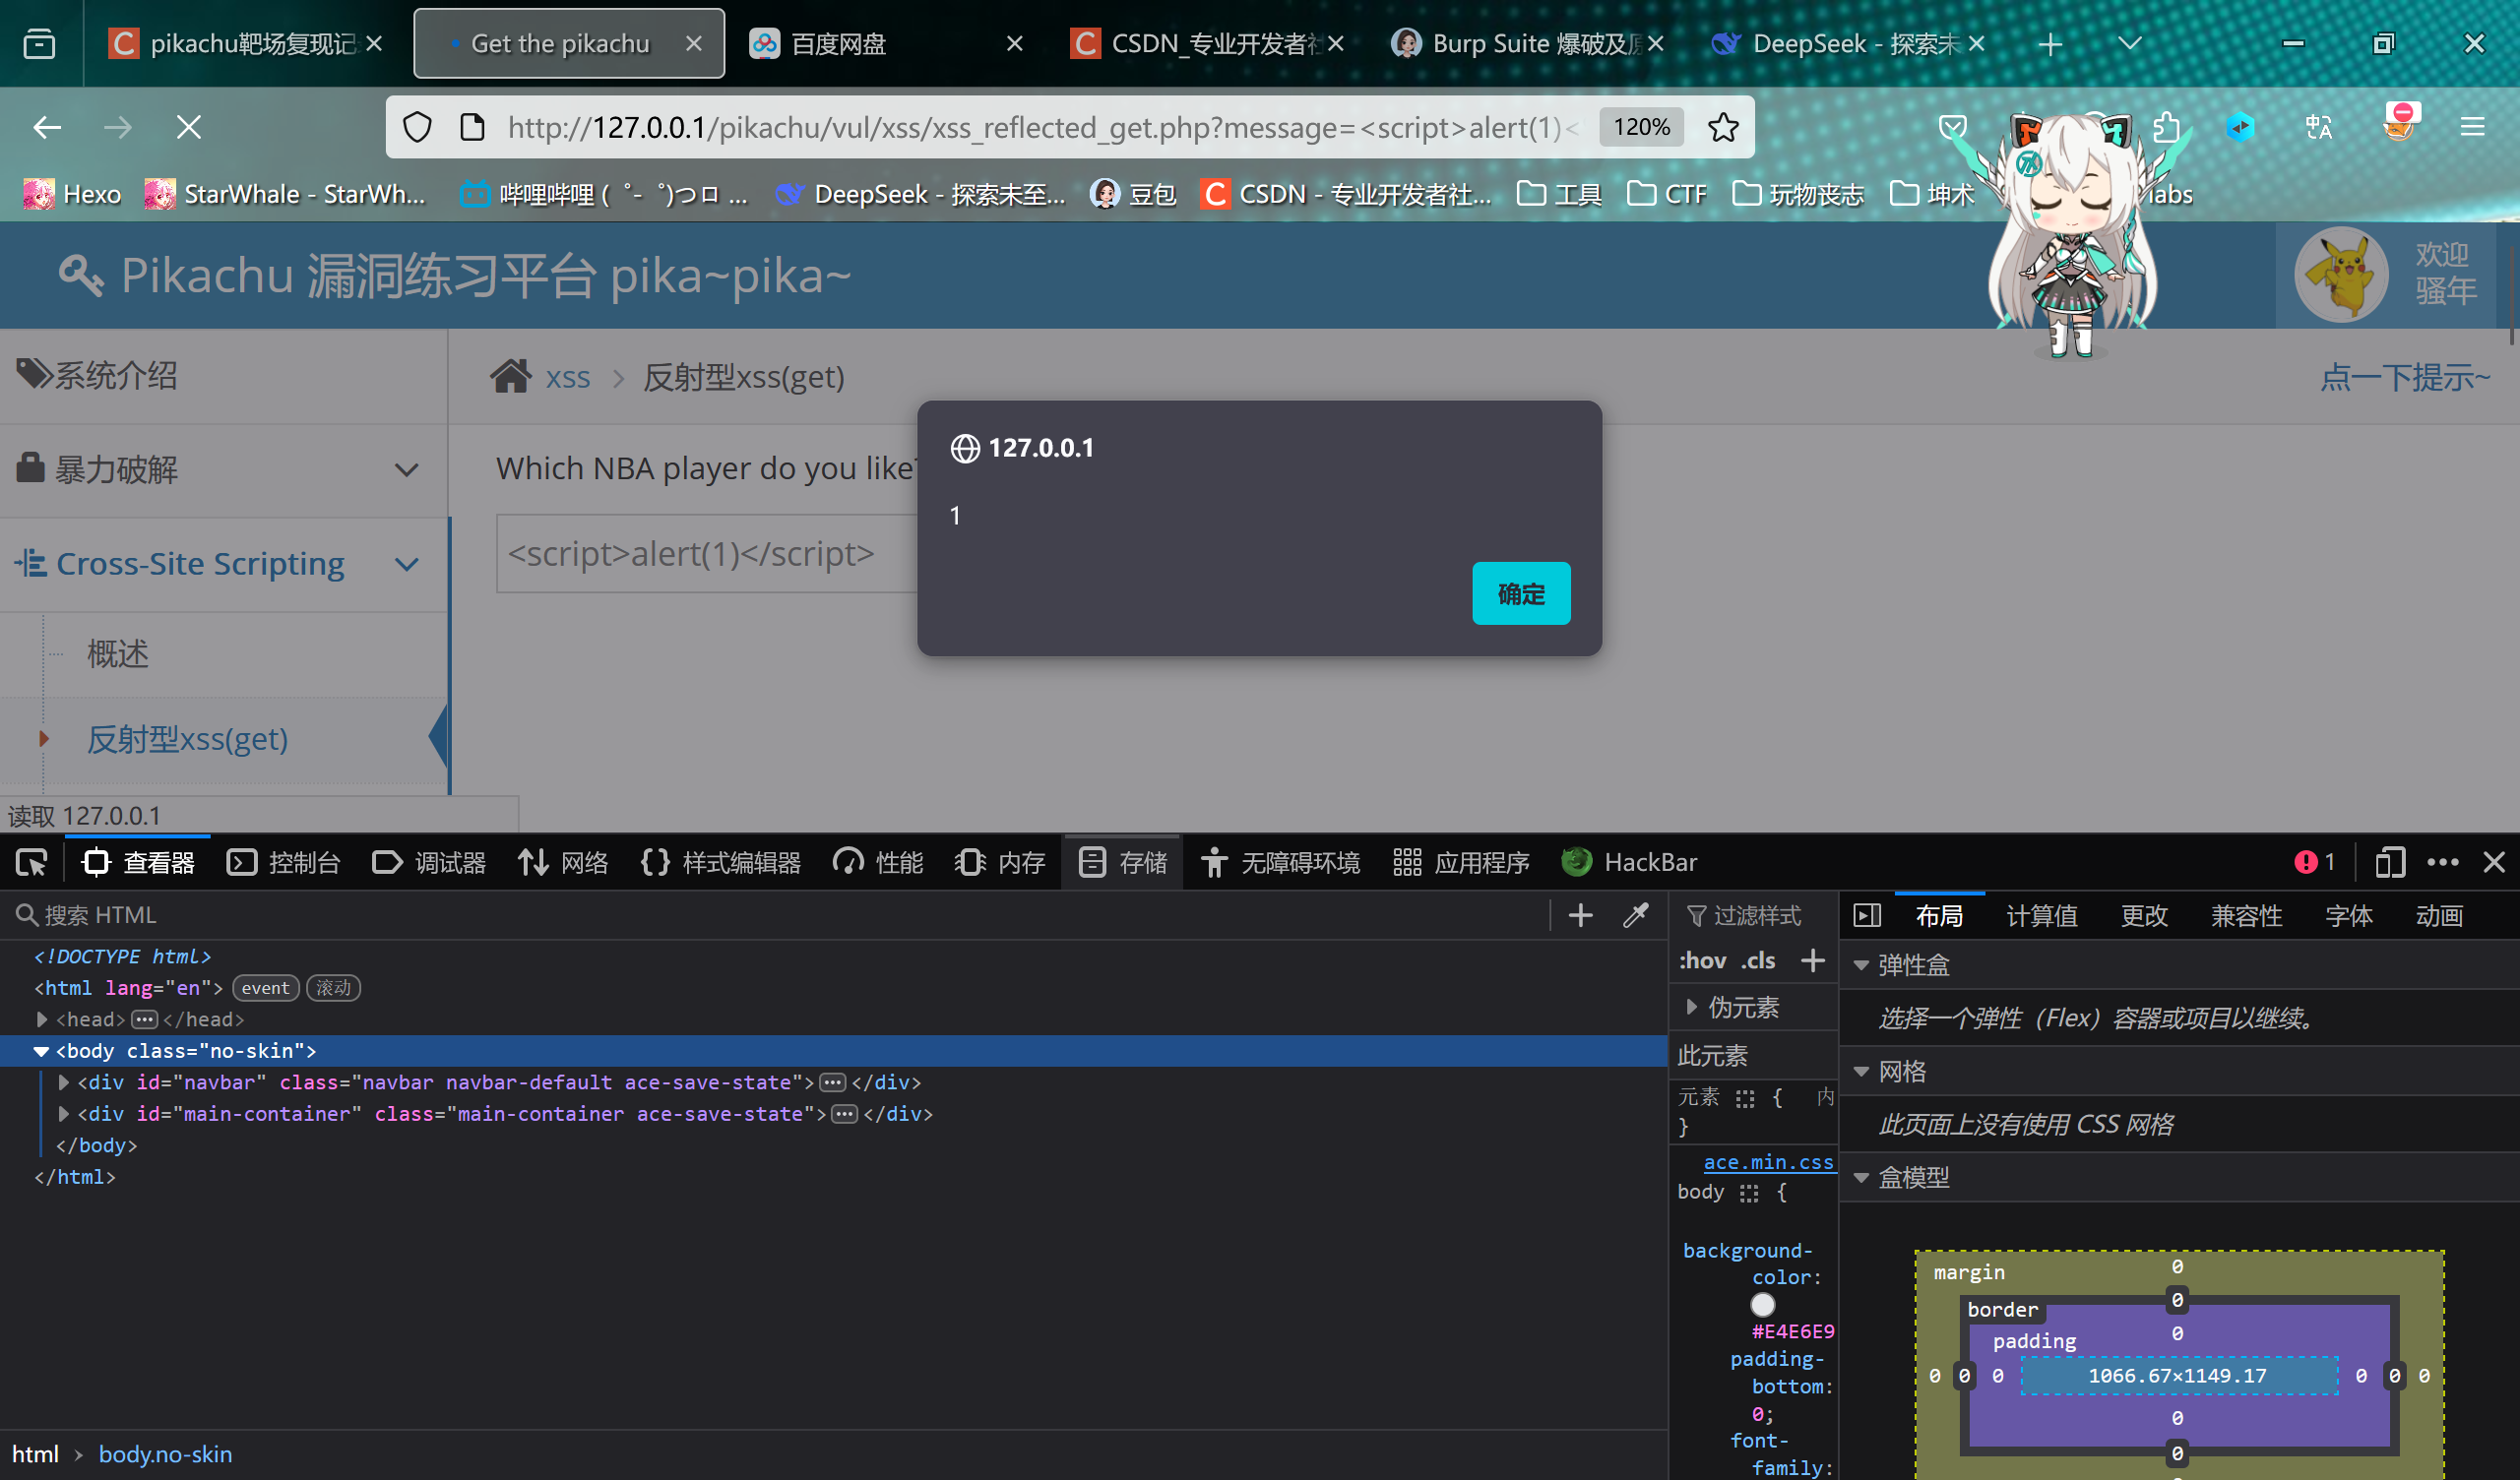The image size is (2520, 1480).
Task: Click the #E4E6E9 background color swatch
Action: [x=1762, y=1304]
